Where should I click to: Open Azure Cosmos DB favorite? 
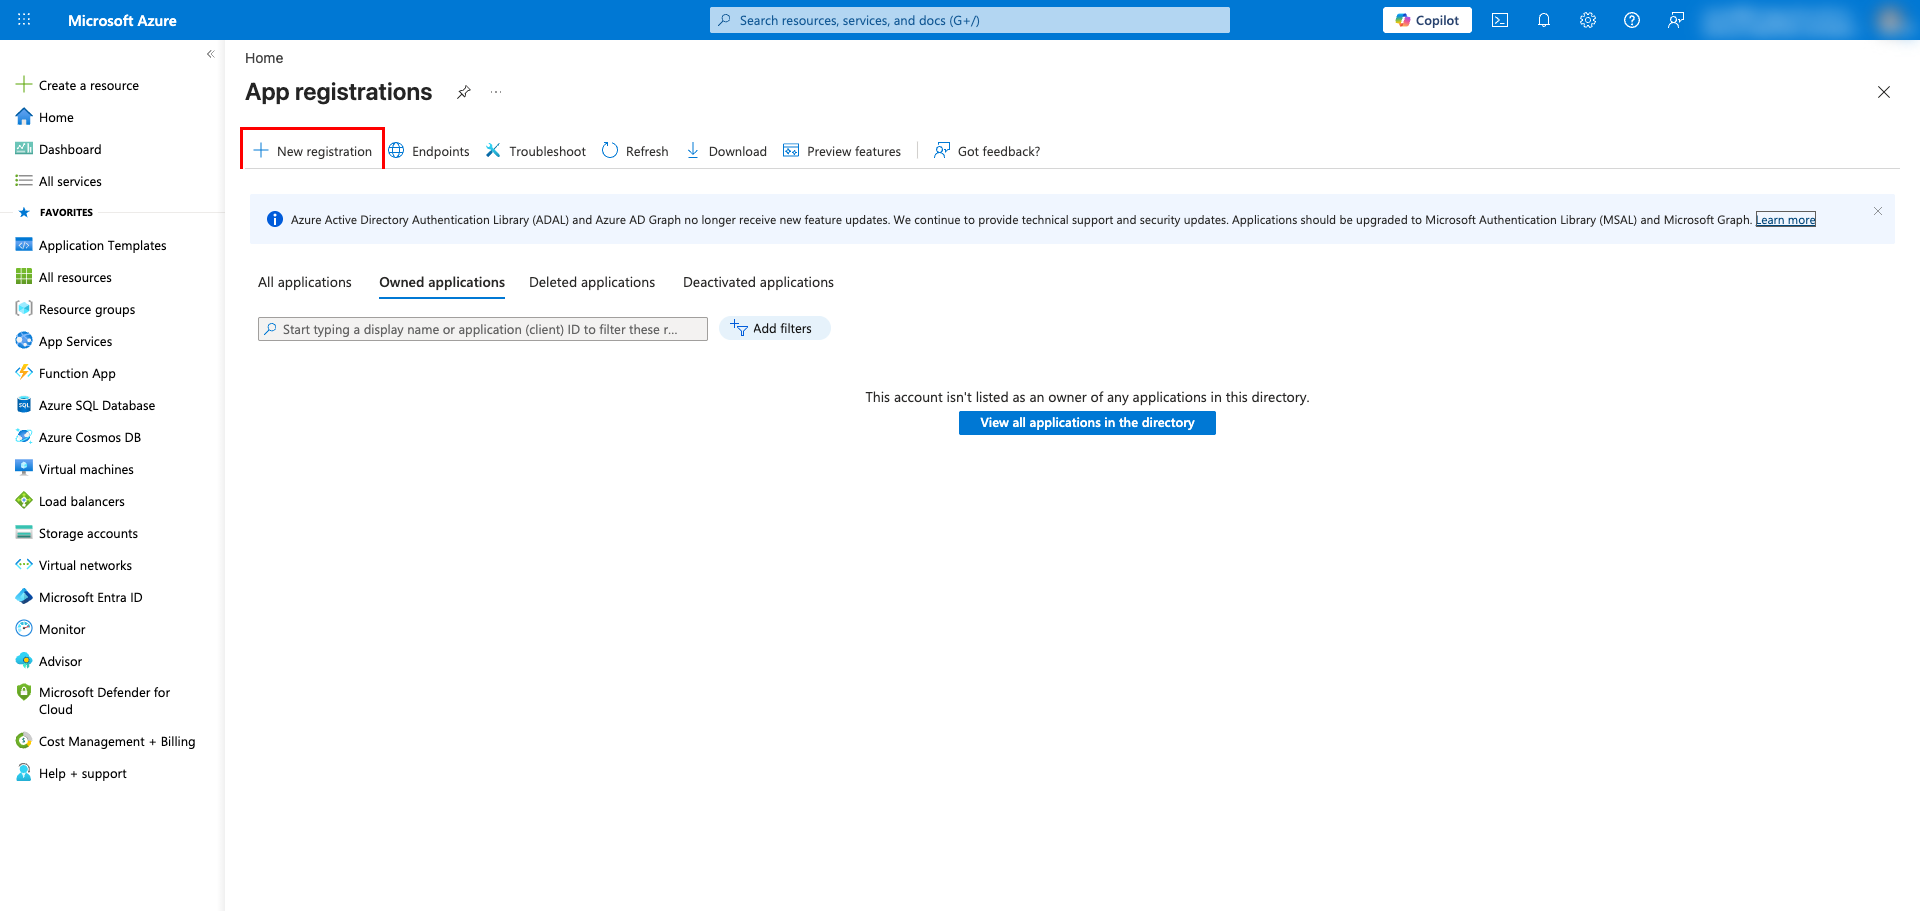click(x=90, y=437)
